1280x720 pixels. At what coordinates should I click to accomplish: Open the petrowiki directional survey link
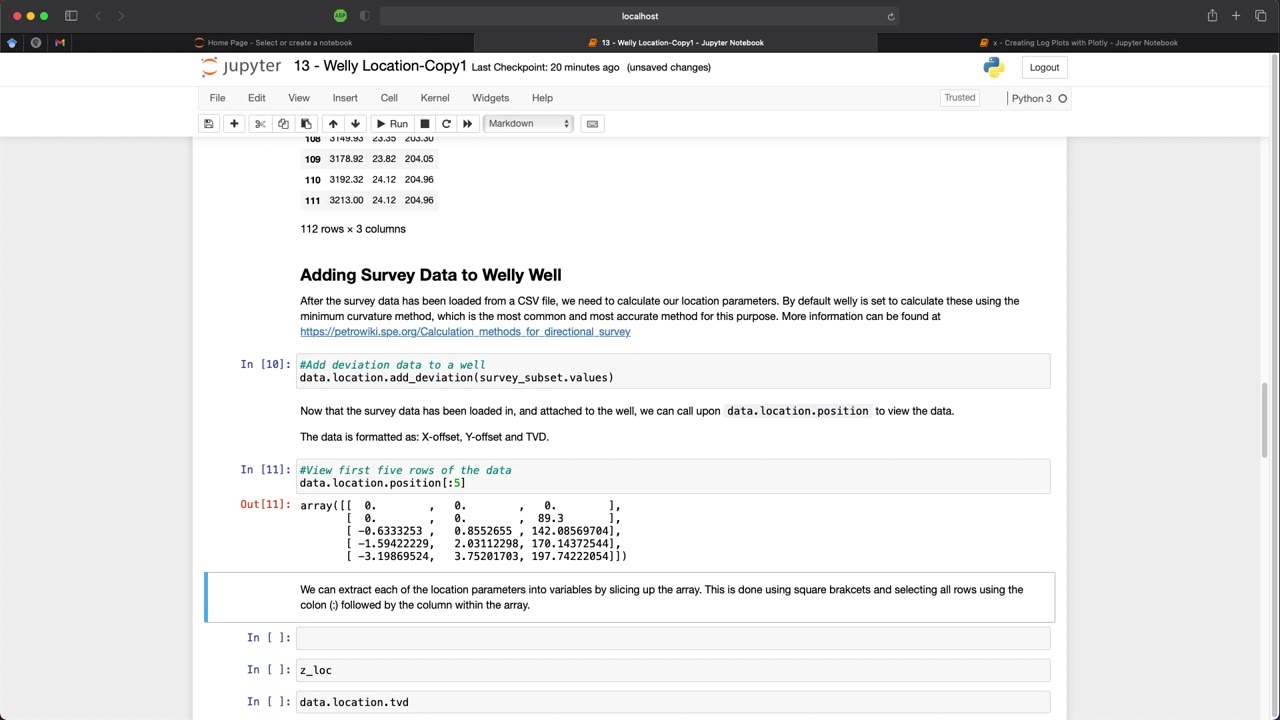(x=465, y=331)
